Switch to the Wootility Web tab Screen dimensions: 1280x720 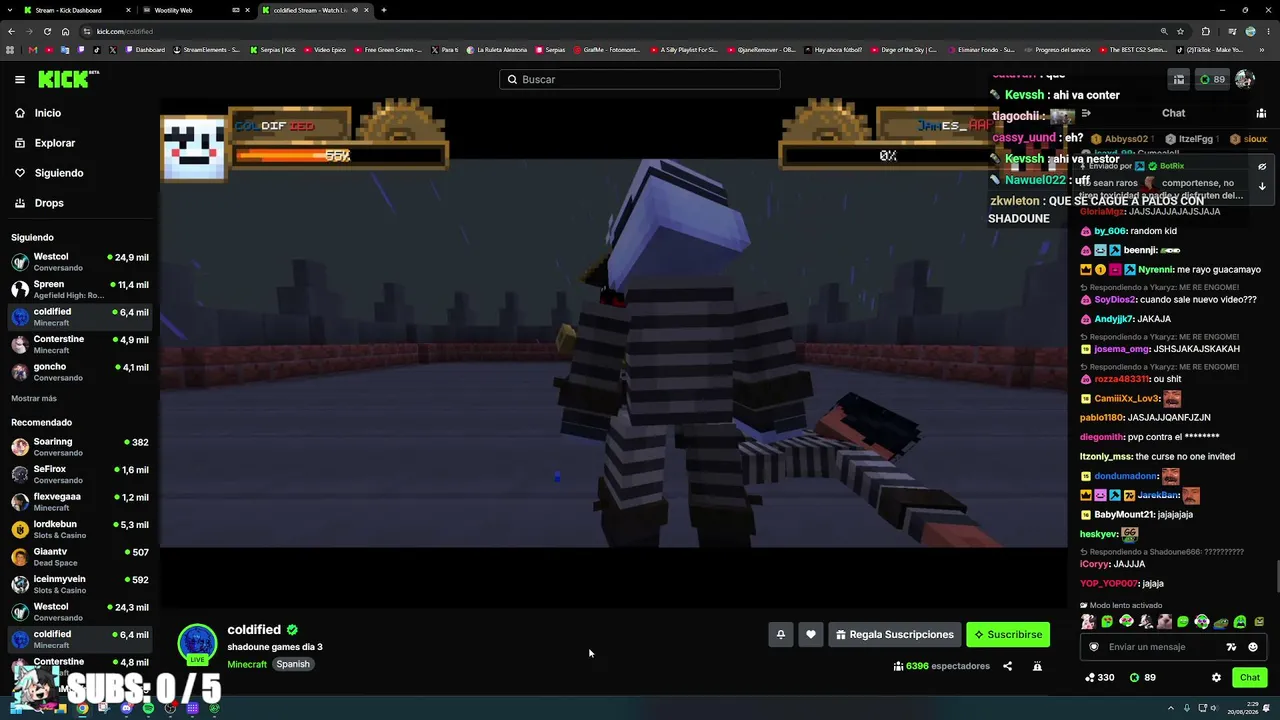195,10
